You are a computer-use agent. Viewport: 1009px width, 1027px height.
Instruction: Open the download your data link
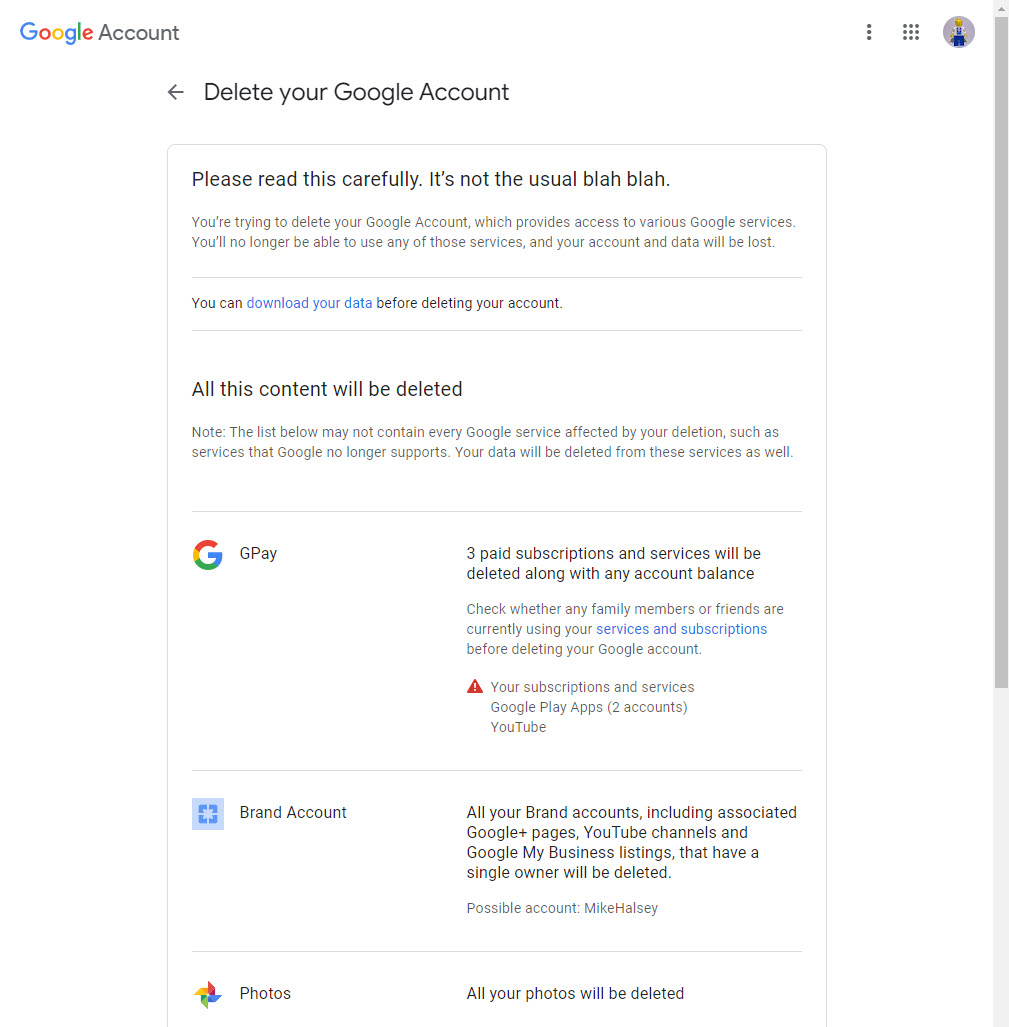tap(309, 303)
